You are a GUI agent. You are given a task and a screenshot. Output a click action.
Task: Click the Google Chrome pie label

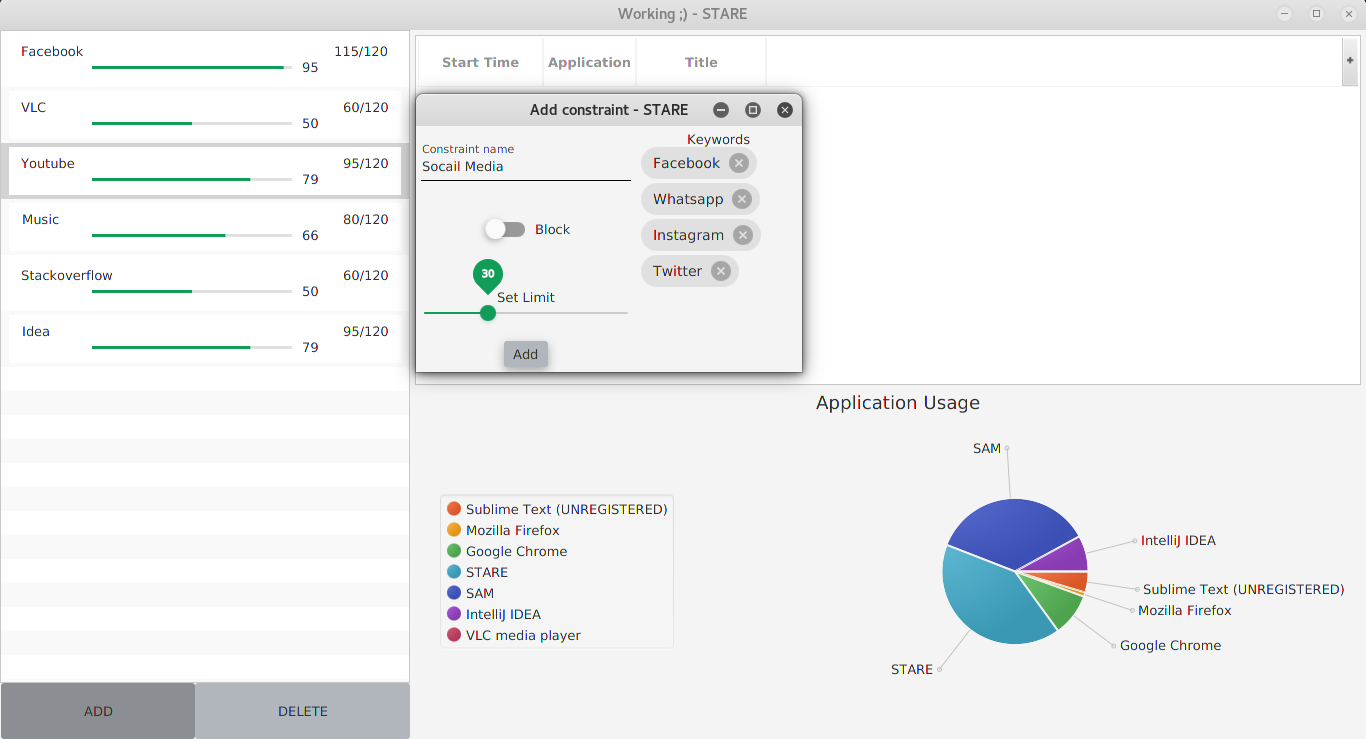coord(1170,645)
